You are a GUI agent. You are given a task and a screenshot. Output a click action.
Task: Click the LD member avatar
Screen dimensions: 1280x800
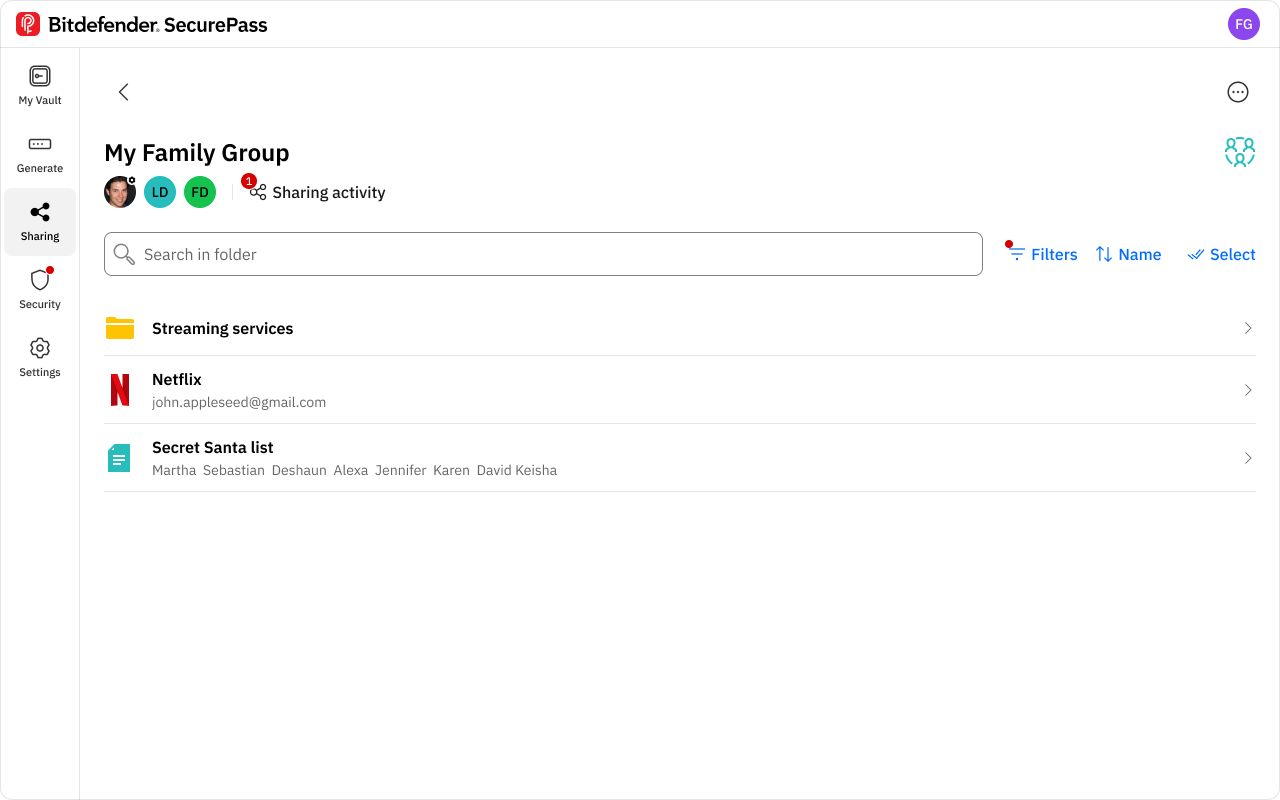coord(160,192)
